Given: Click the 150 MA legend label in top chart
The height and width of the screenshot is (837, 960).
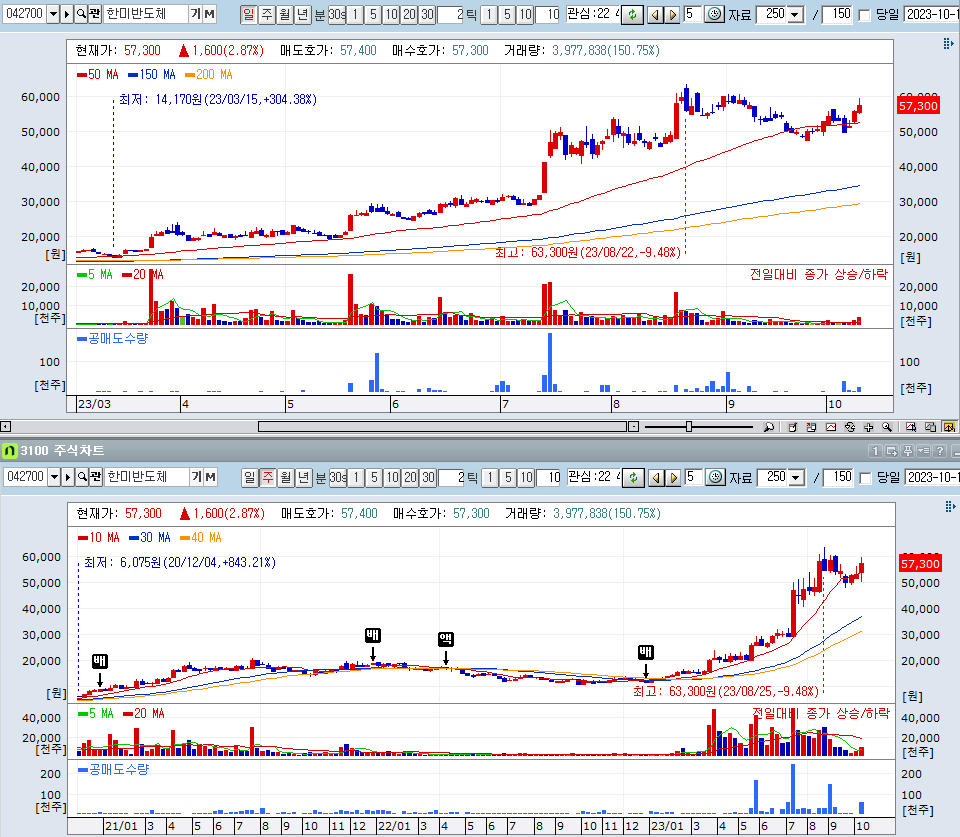Looking at the screenshot, I should point(152,75).
